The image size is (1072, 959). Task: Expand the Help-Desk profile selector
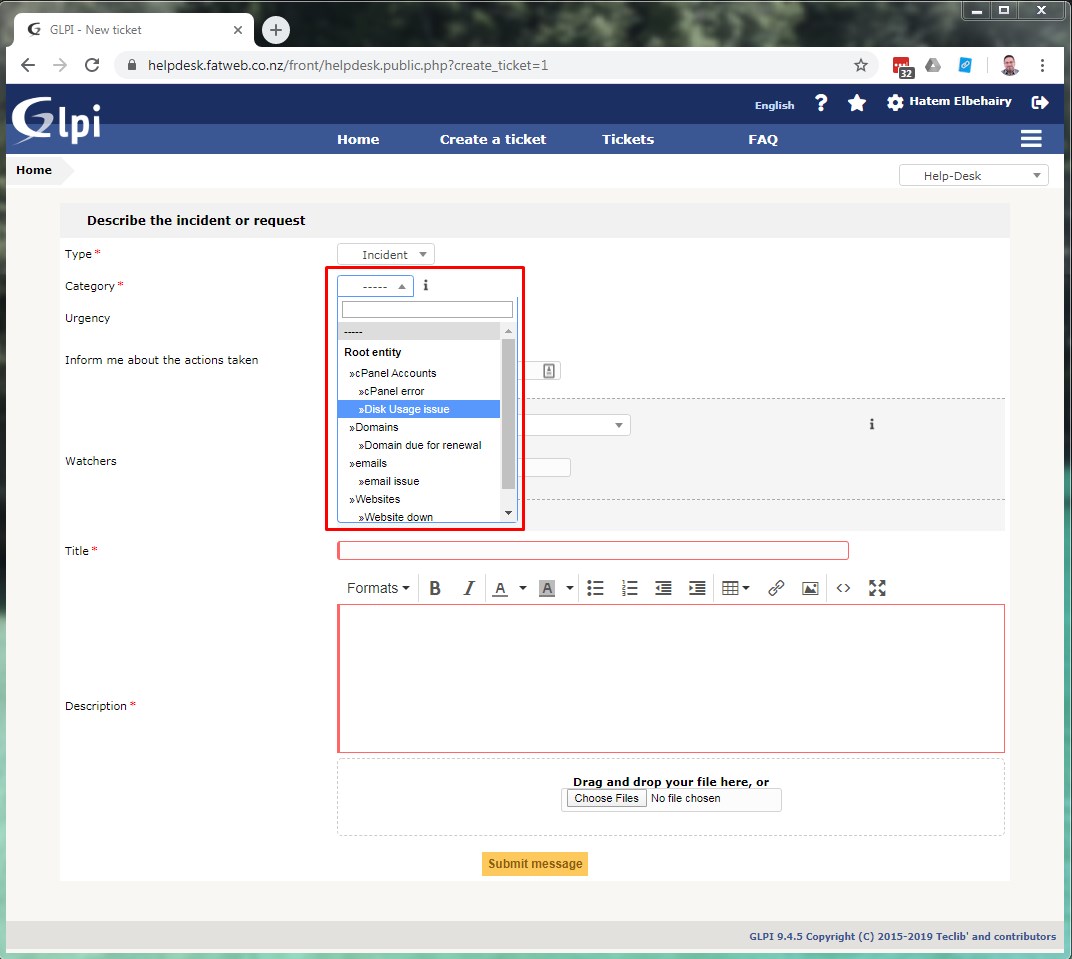[973, 176]
